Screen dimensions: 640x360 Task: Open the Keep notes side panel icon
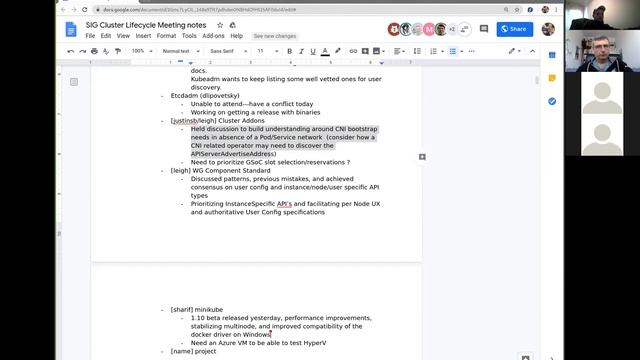point(552,78)
